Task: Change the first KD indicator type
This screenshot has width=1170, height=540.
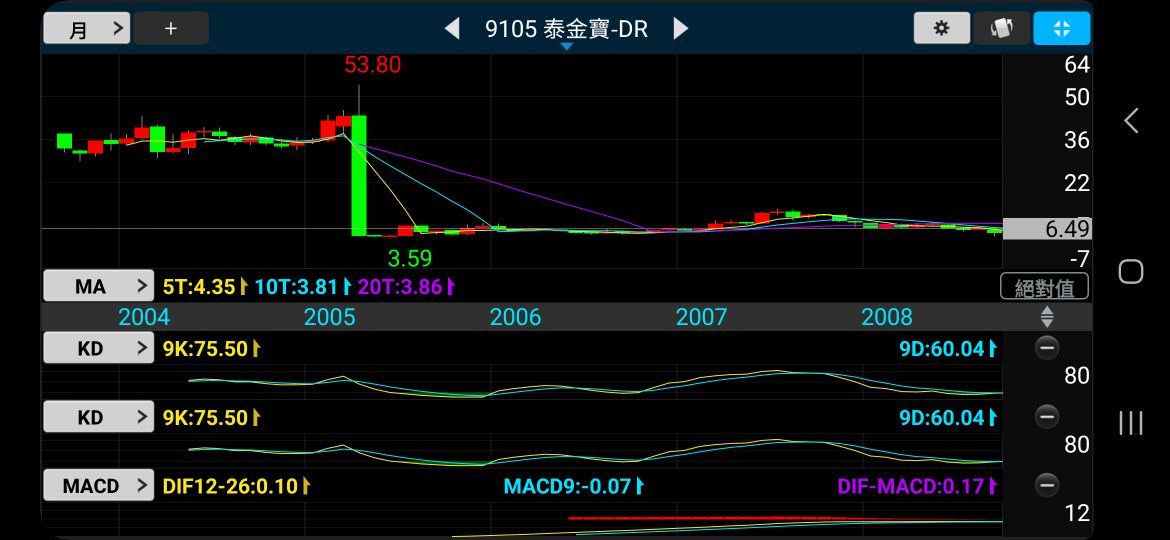Action: 98,348
